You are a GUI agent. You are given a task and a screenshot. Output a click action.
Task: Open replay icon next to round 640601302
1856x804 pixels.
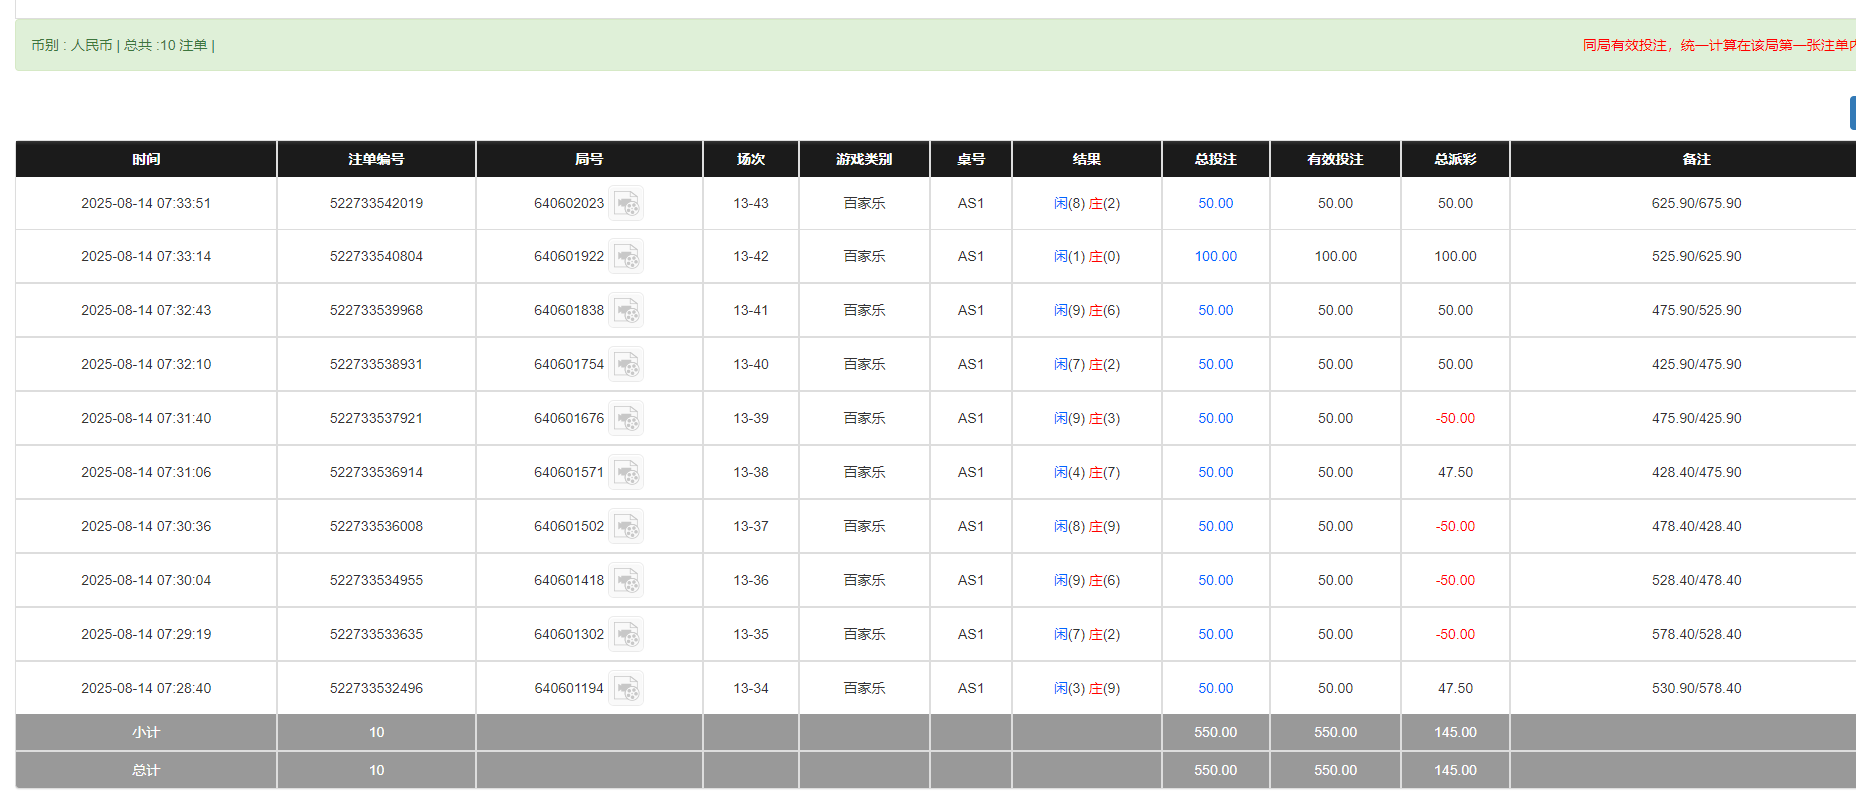tap(627, 635)
